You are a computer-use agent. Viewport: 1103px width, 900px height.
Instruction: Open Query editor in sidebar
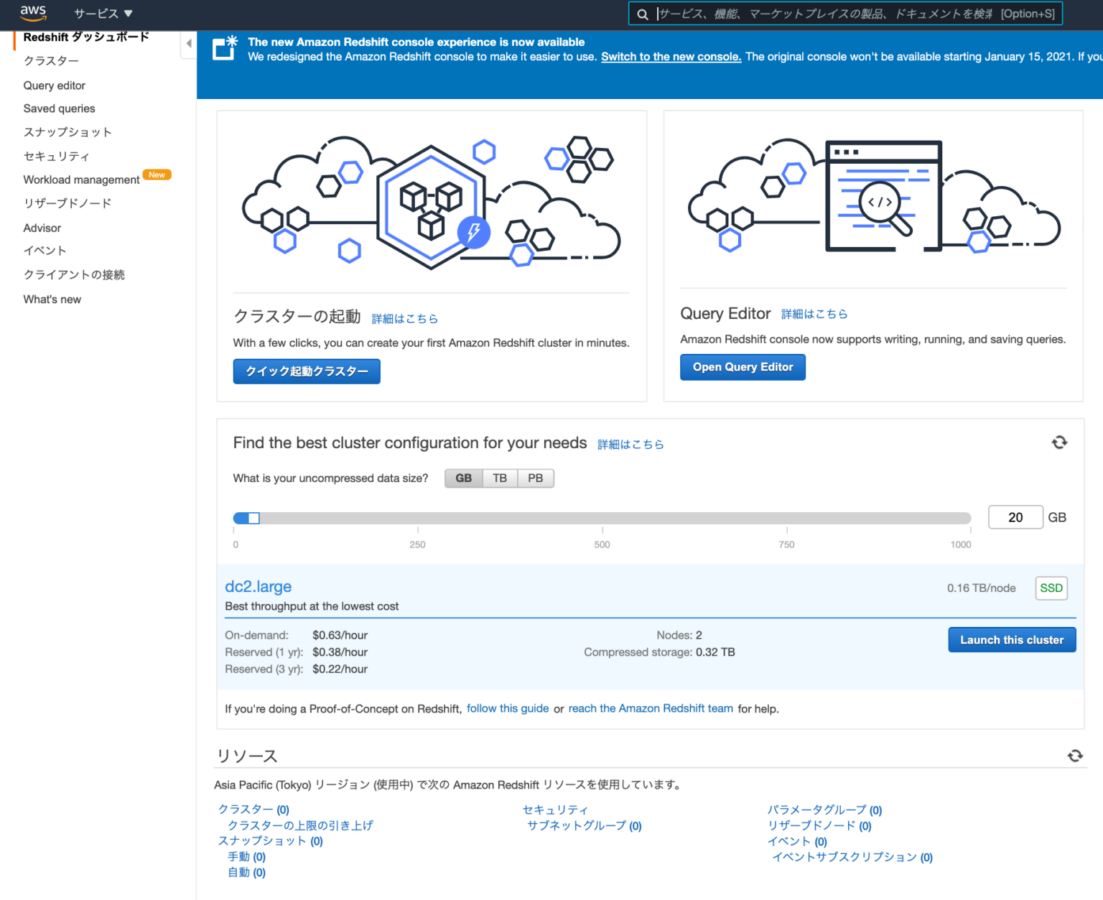click(54, 86)
